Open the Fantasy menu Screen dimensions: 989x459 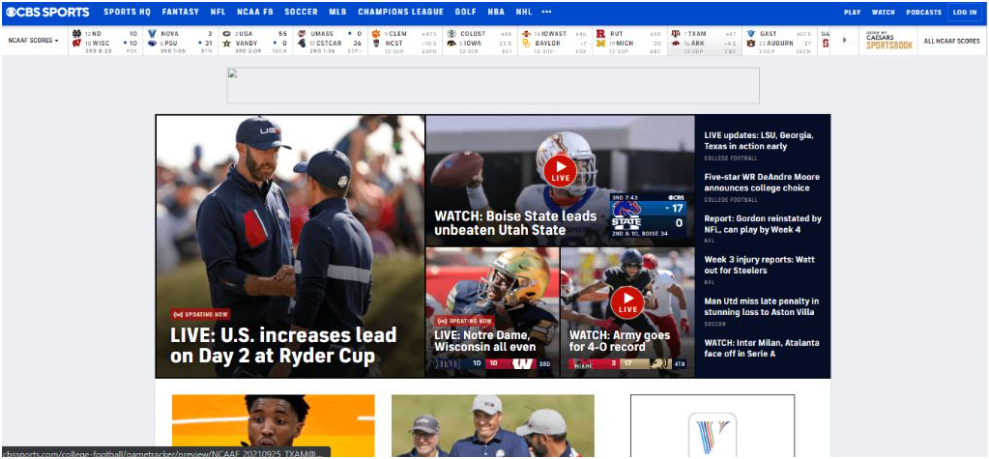(180, 12)
